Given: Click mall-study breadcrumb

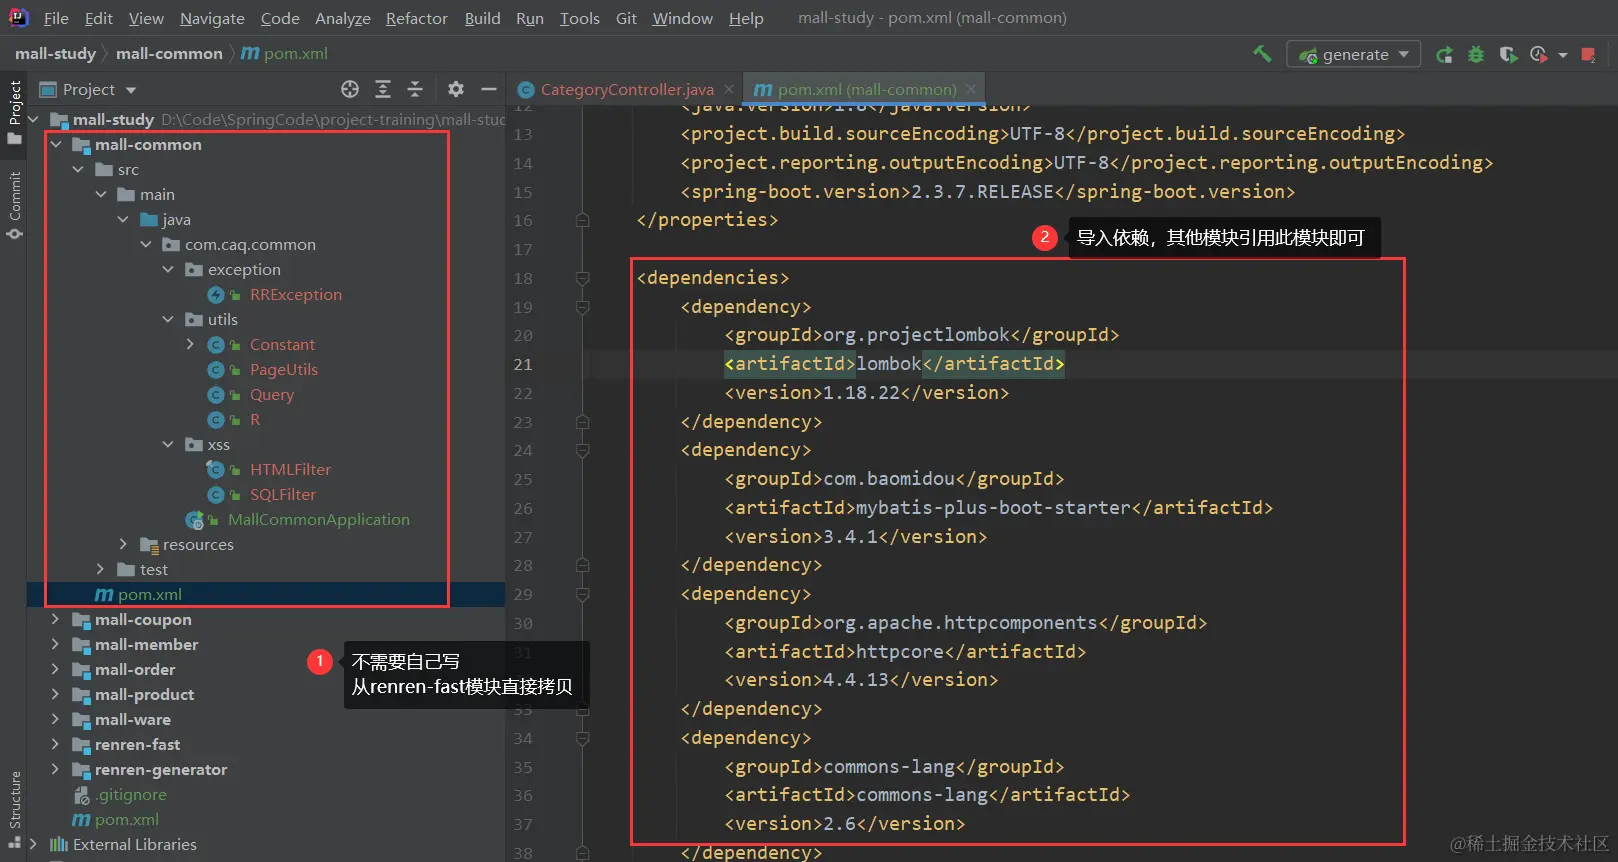Looking at the screenshot, I should [55, 53].
